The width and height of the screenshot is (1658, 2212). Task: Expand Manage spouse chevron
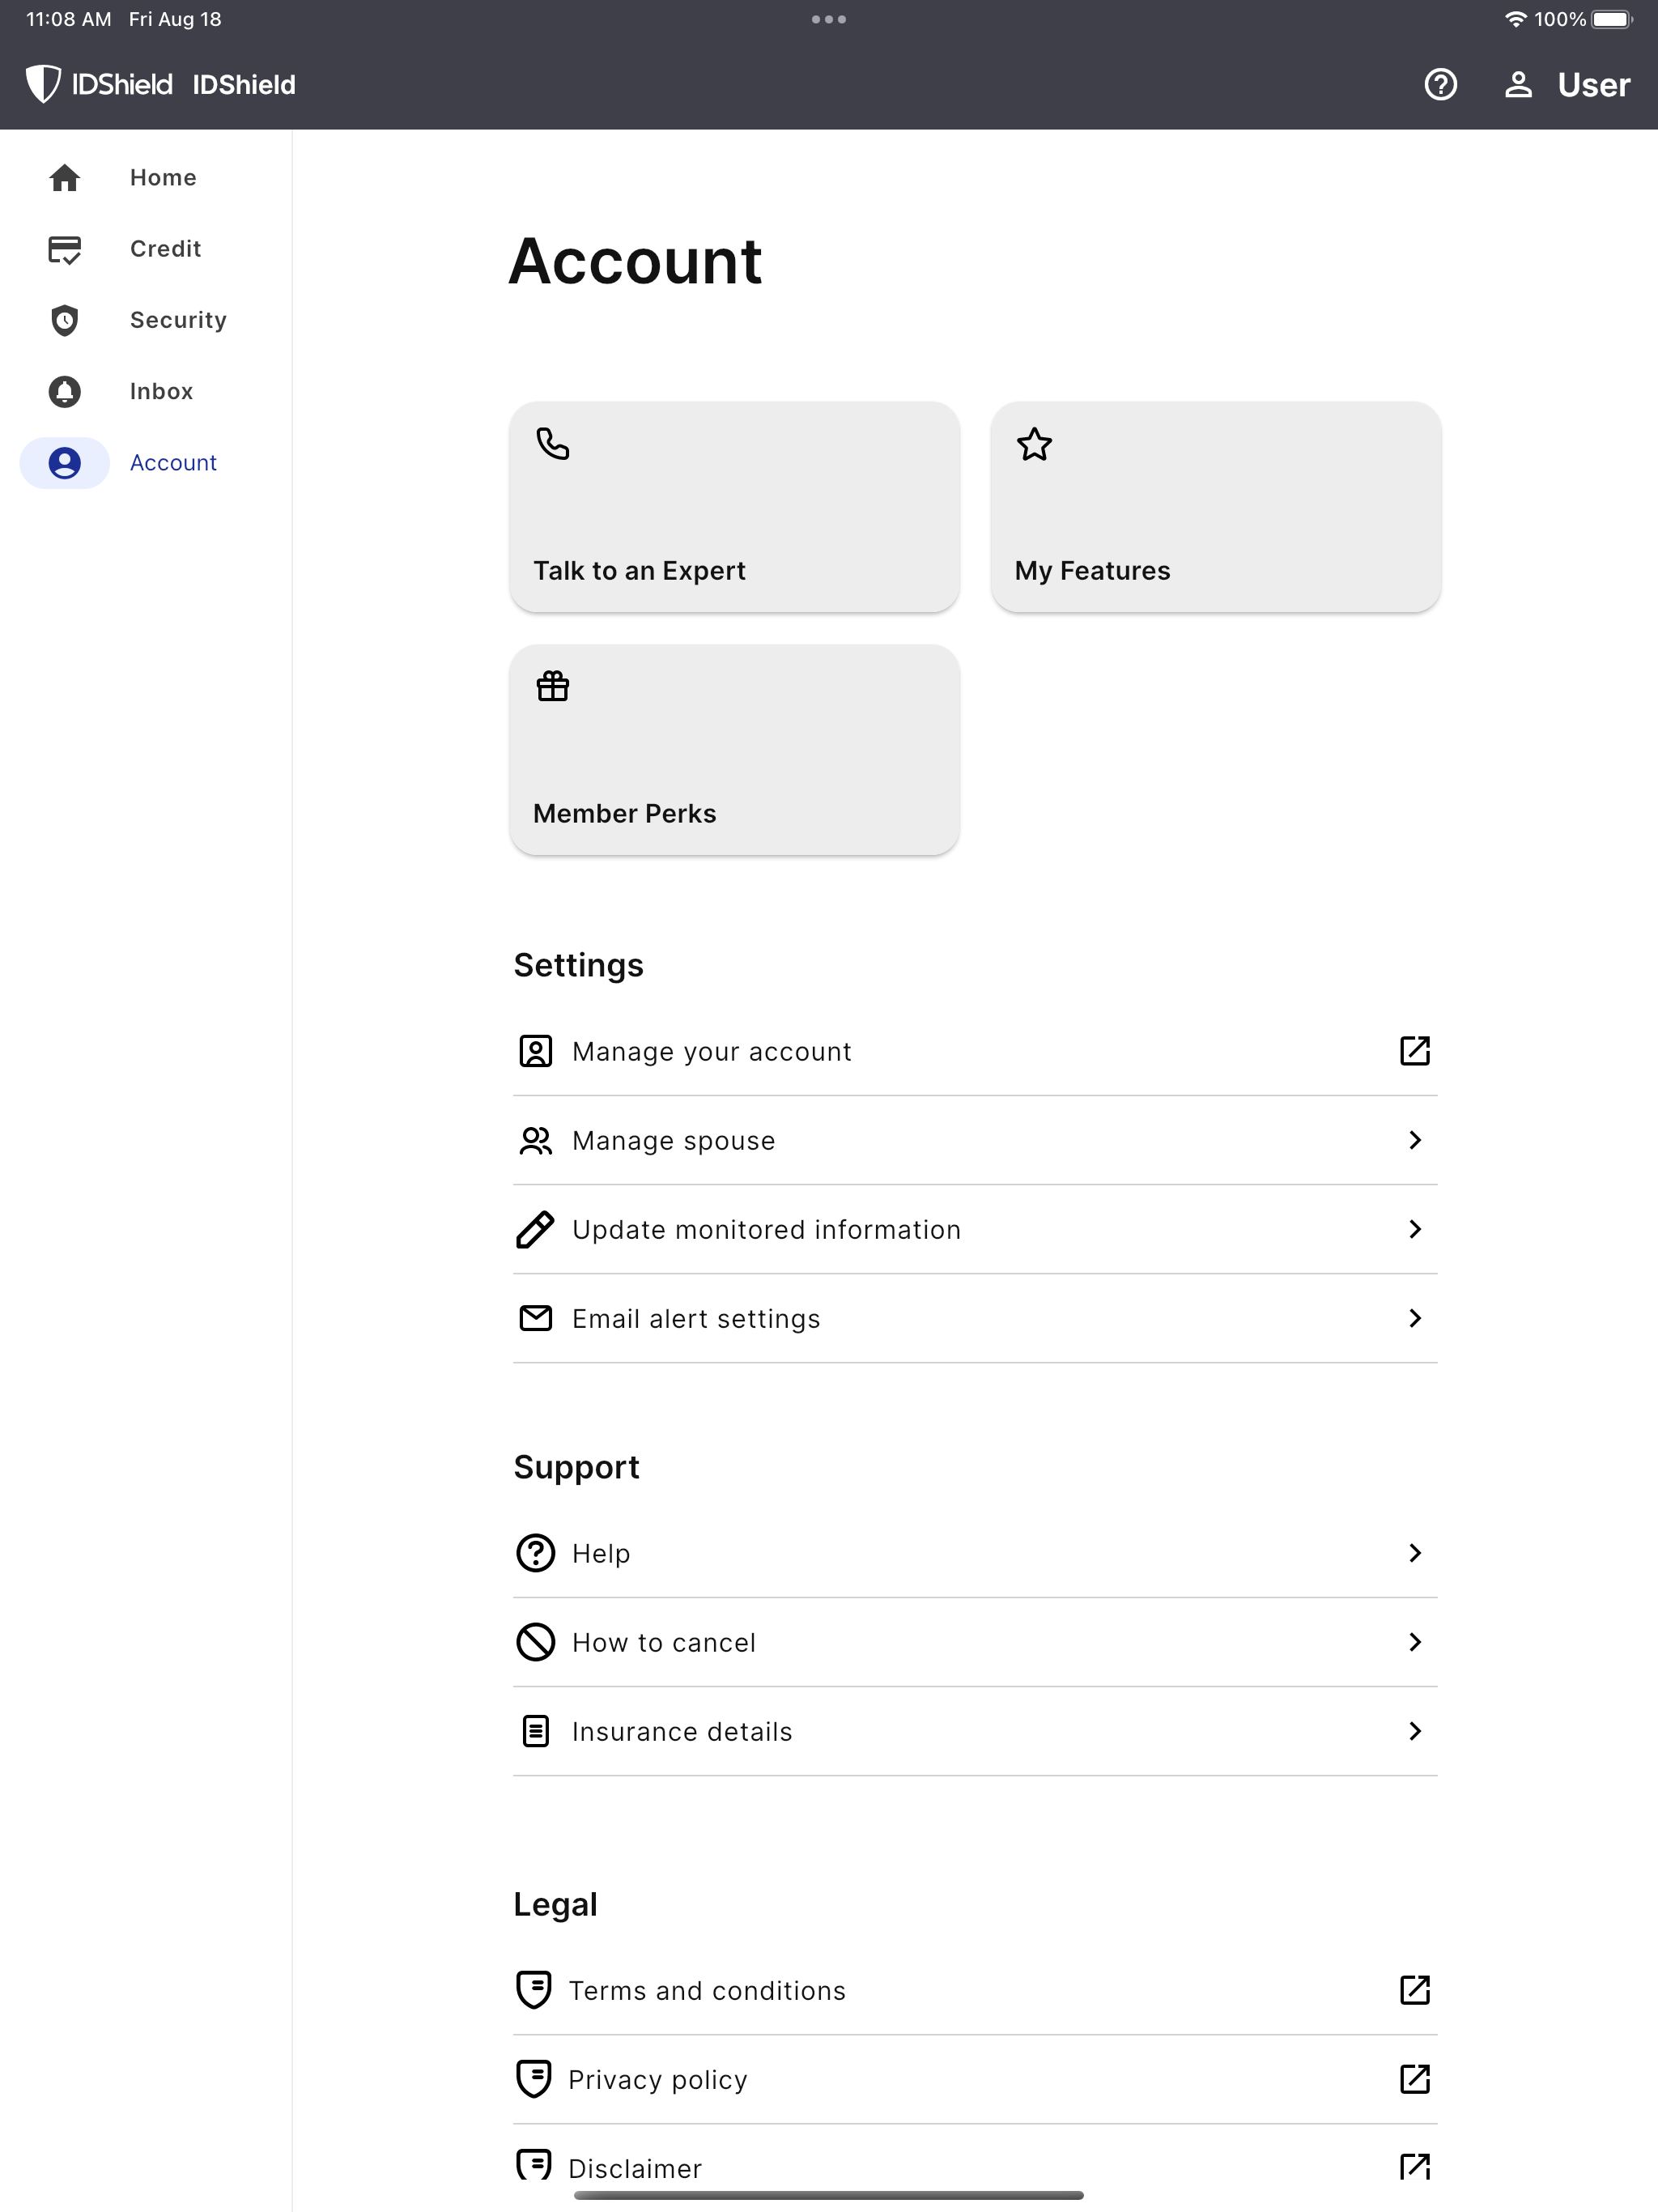pos(1414,1140)
